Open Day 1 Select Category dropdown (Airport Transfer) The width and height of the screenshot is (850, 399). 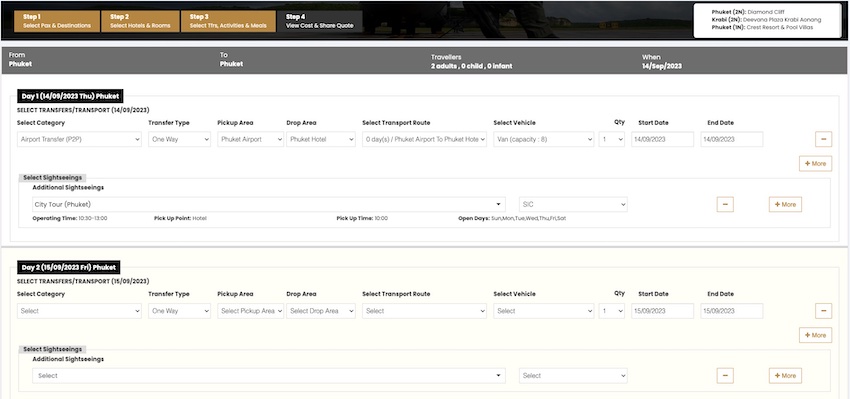(79, 139)
